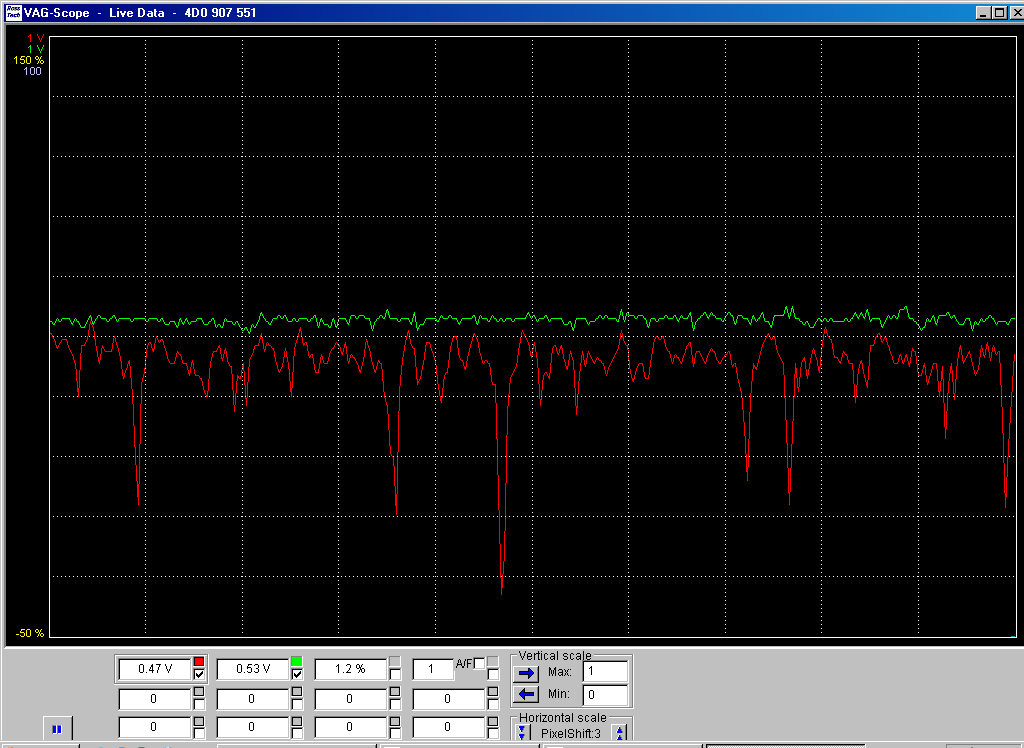Click the Vertical scale Min field

click(x=605, y=694)
